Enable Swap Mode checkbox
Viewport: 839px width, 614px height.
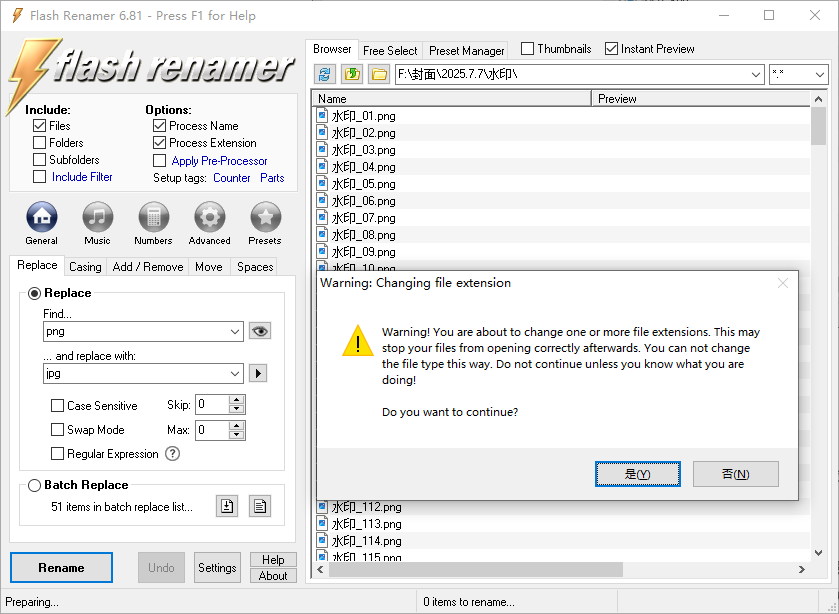[57, 430]
